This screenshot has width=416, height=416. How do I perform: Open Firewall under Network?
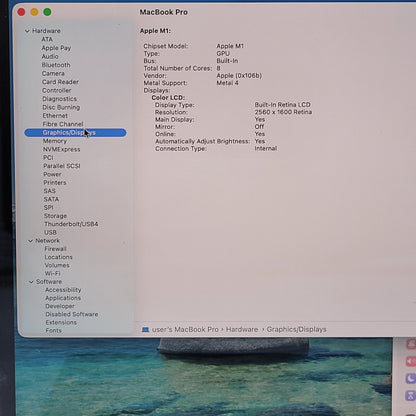[x=56, y=249]
